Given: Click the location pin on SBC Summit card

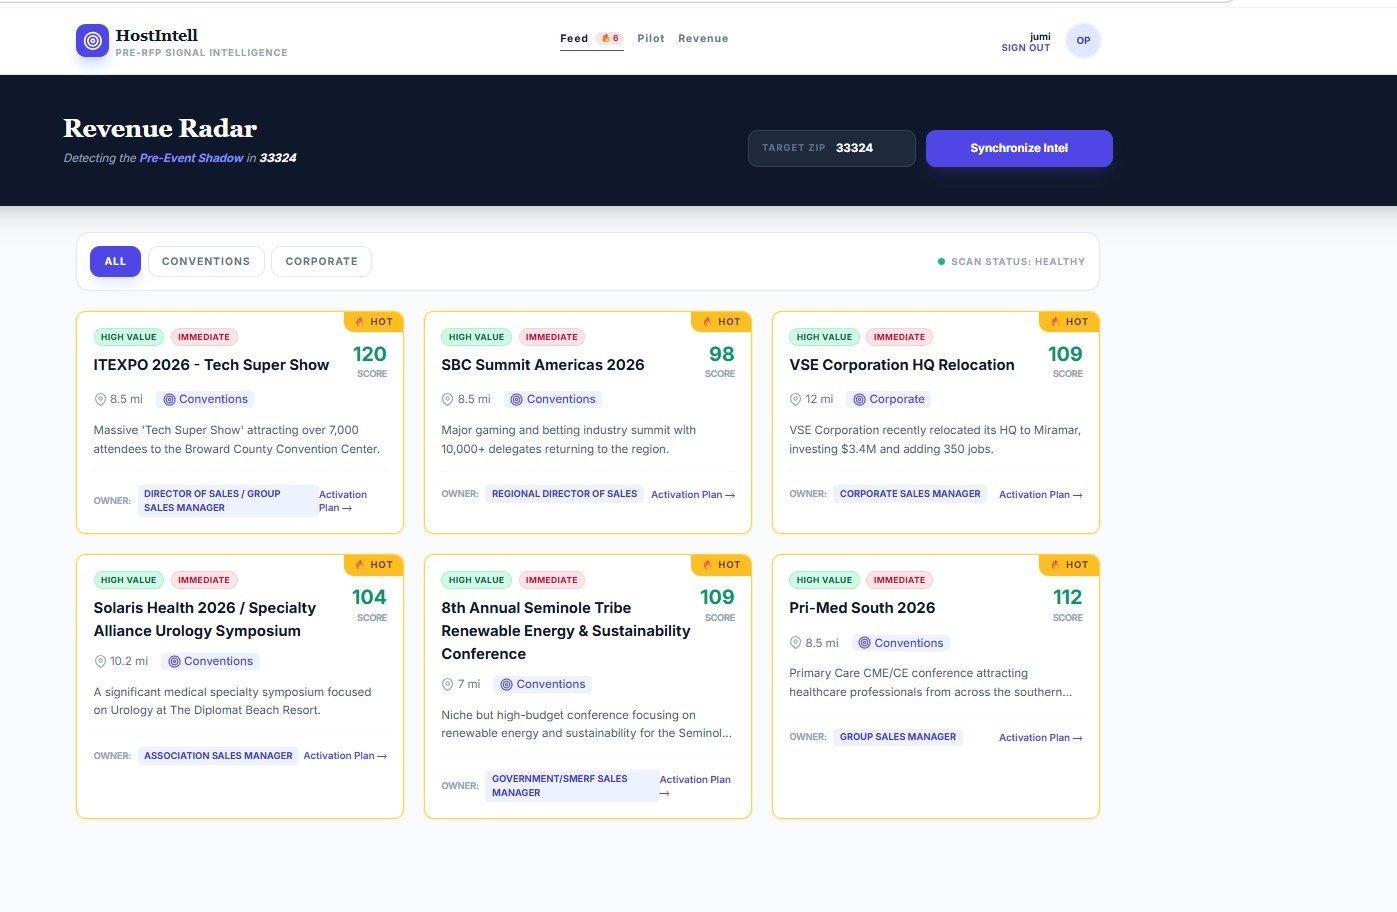Looking at the screenshot, I should [x=446, y=399].
